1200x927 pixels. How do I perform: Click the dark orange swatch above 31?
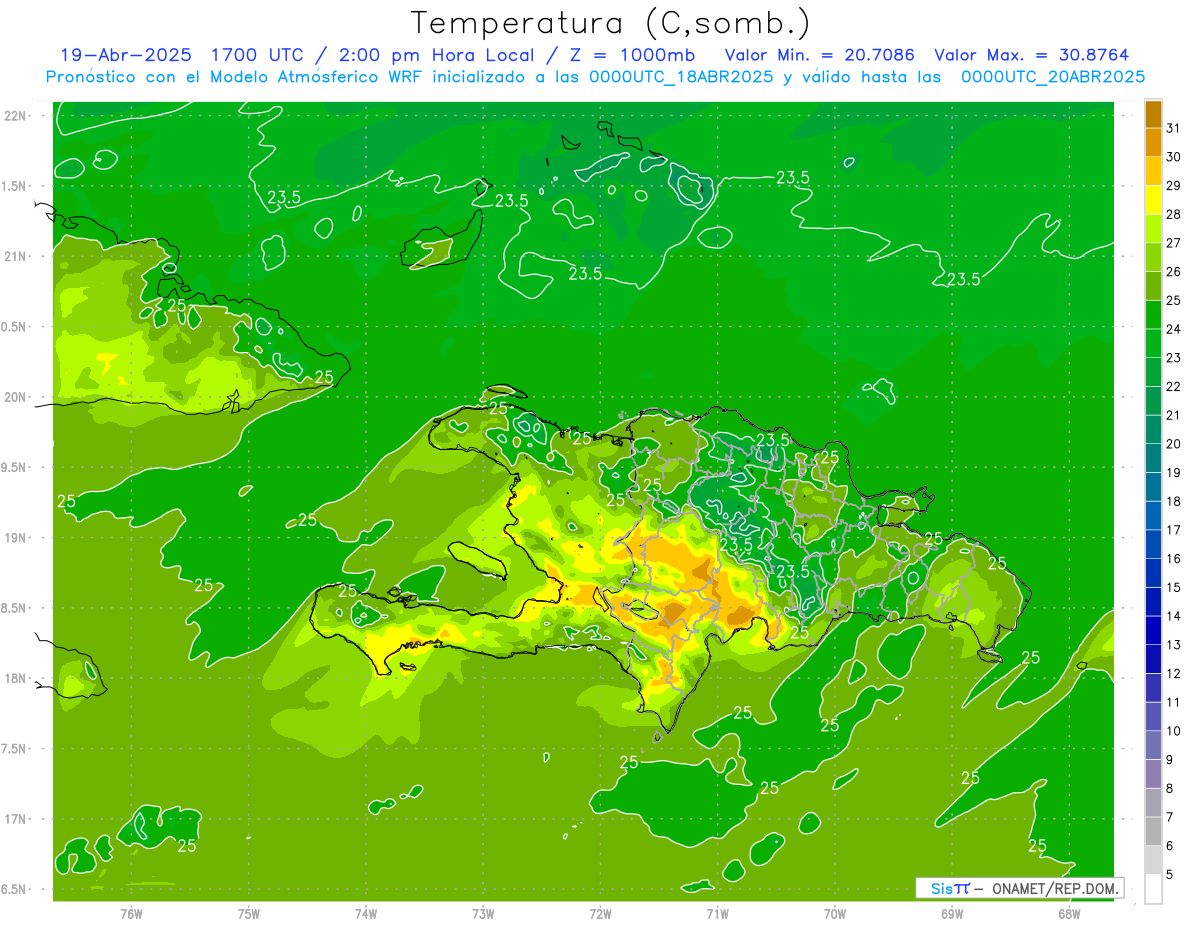tap(1153, 114)
